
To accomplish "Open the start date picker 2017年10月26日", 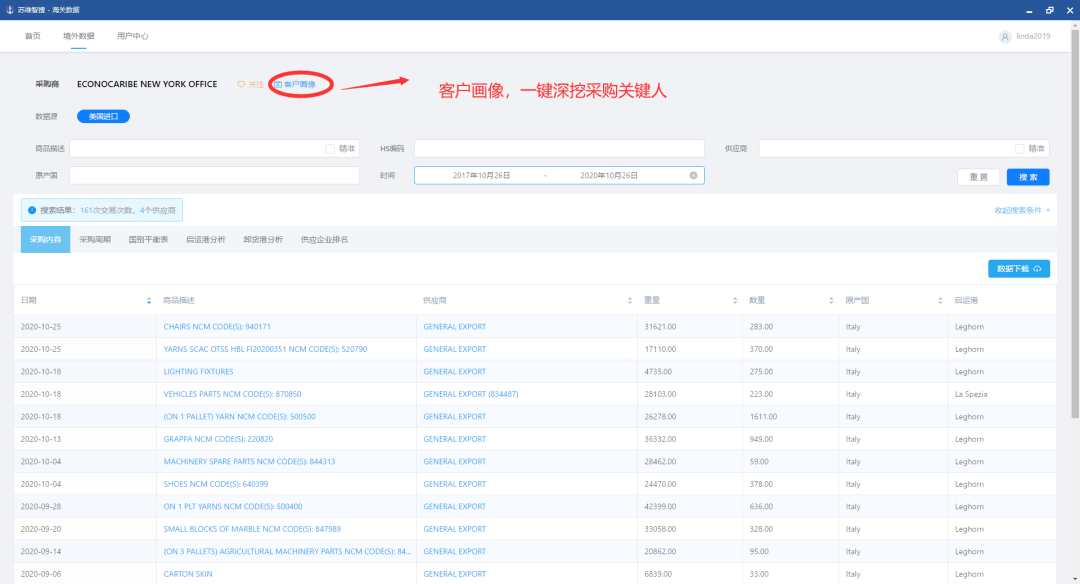I will (481, 176).
